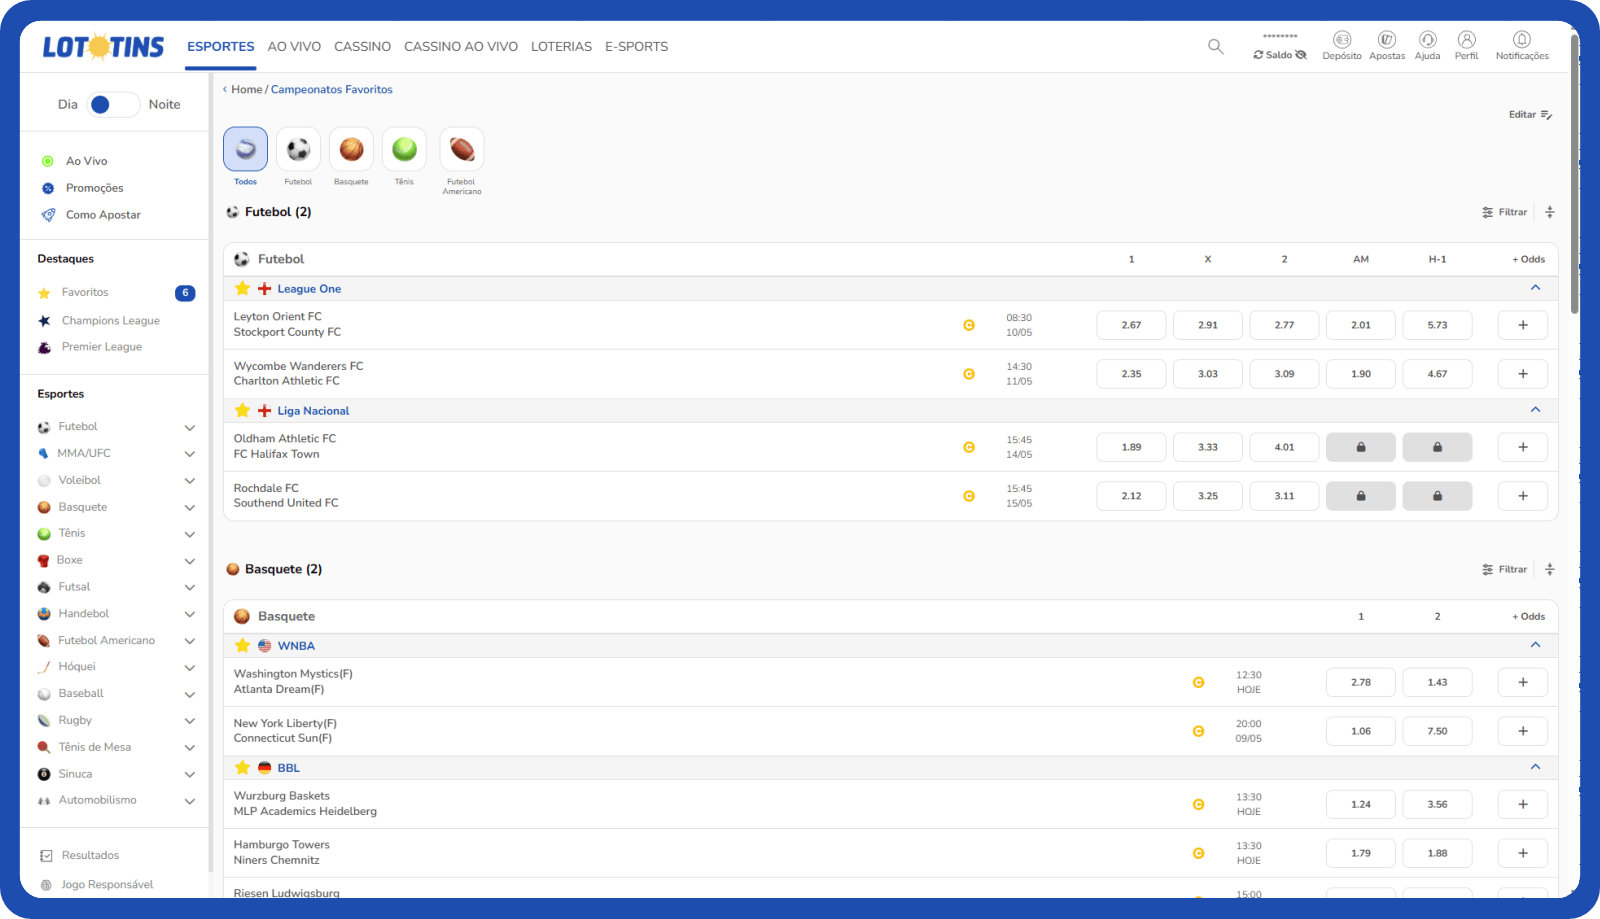1600x919 pixels.
Task: Open the search magnifier icon
Action: tap(1215, 46)
